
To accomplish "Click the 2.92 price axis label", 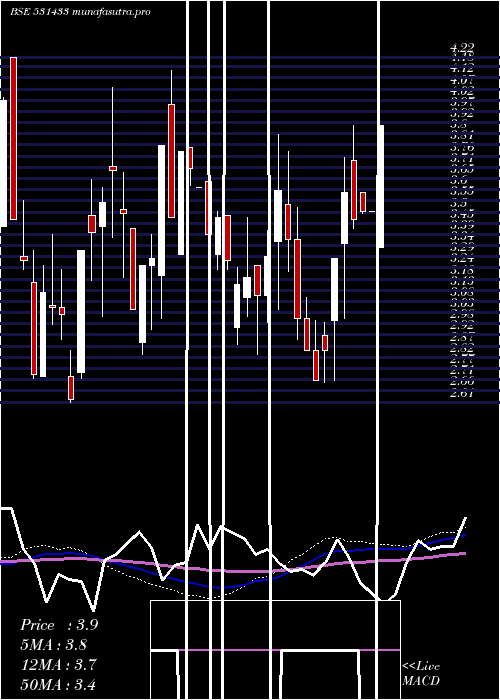I will coord(462,326).
